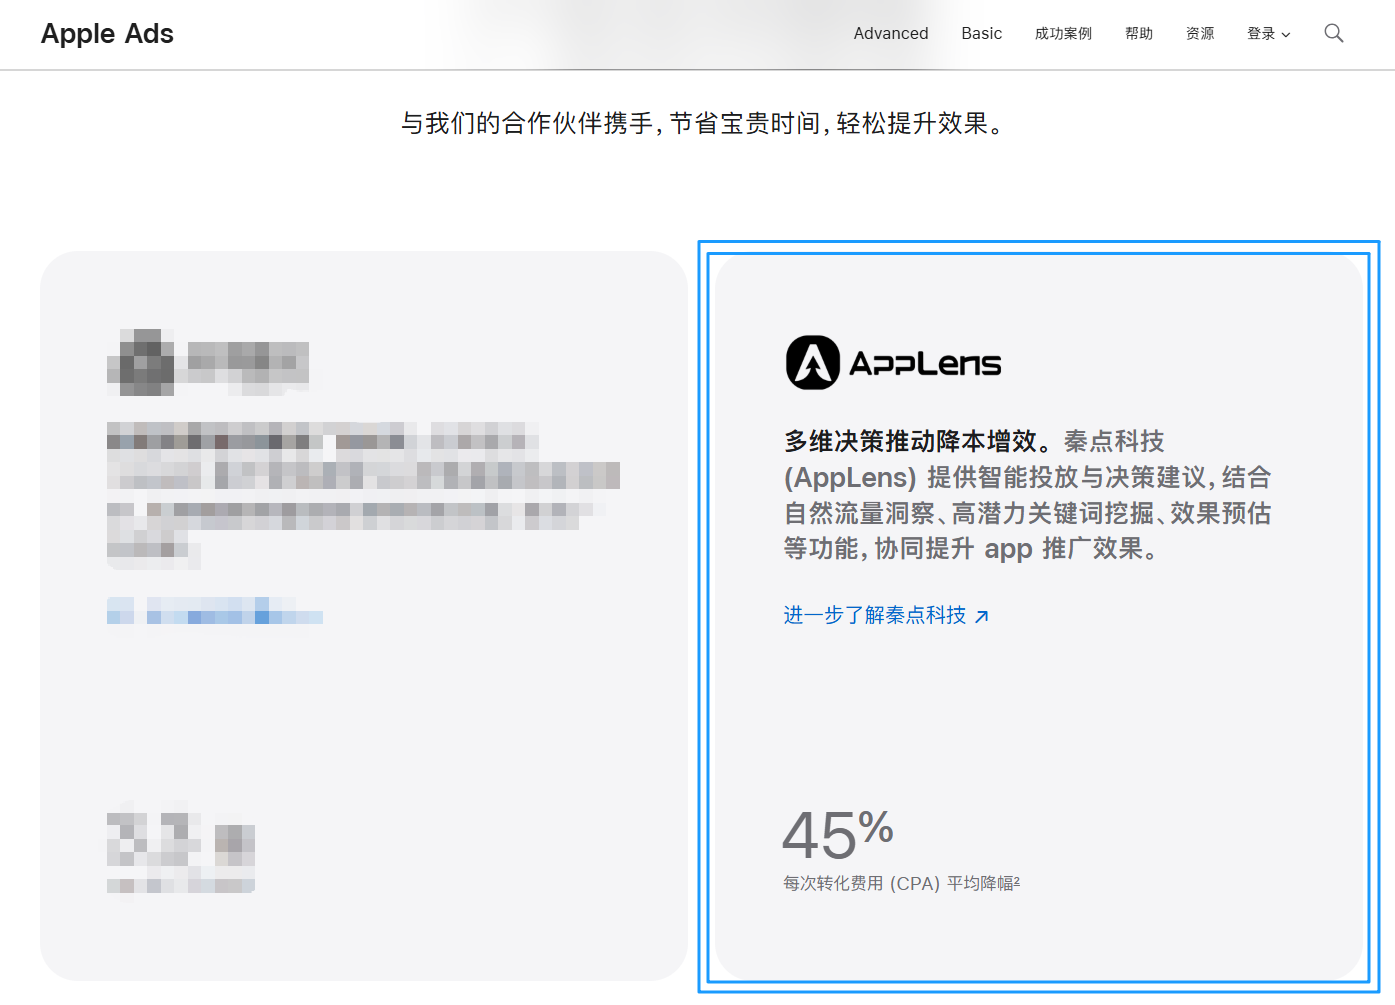Click the AppLens triangle logo mark
The height and width of the screenshot is (1005, 1395).
point(812,363)
